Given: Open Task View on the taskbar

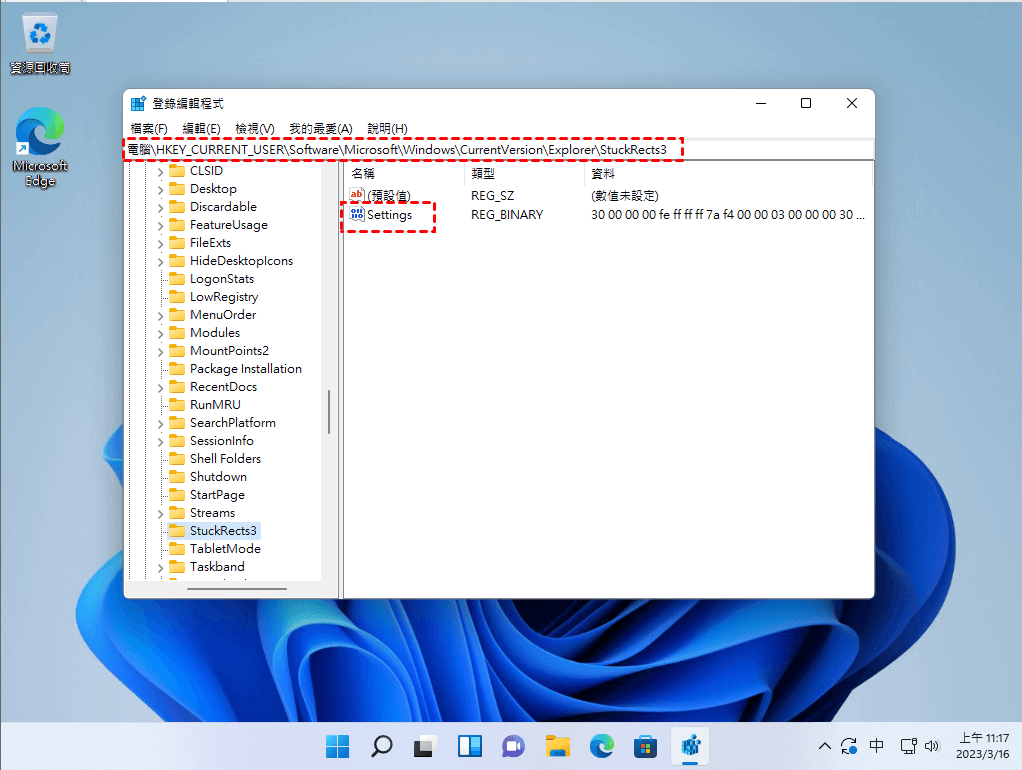Looking at the screenshot, I should (426, 746).
